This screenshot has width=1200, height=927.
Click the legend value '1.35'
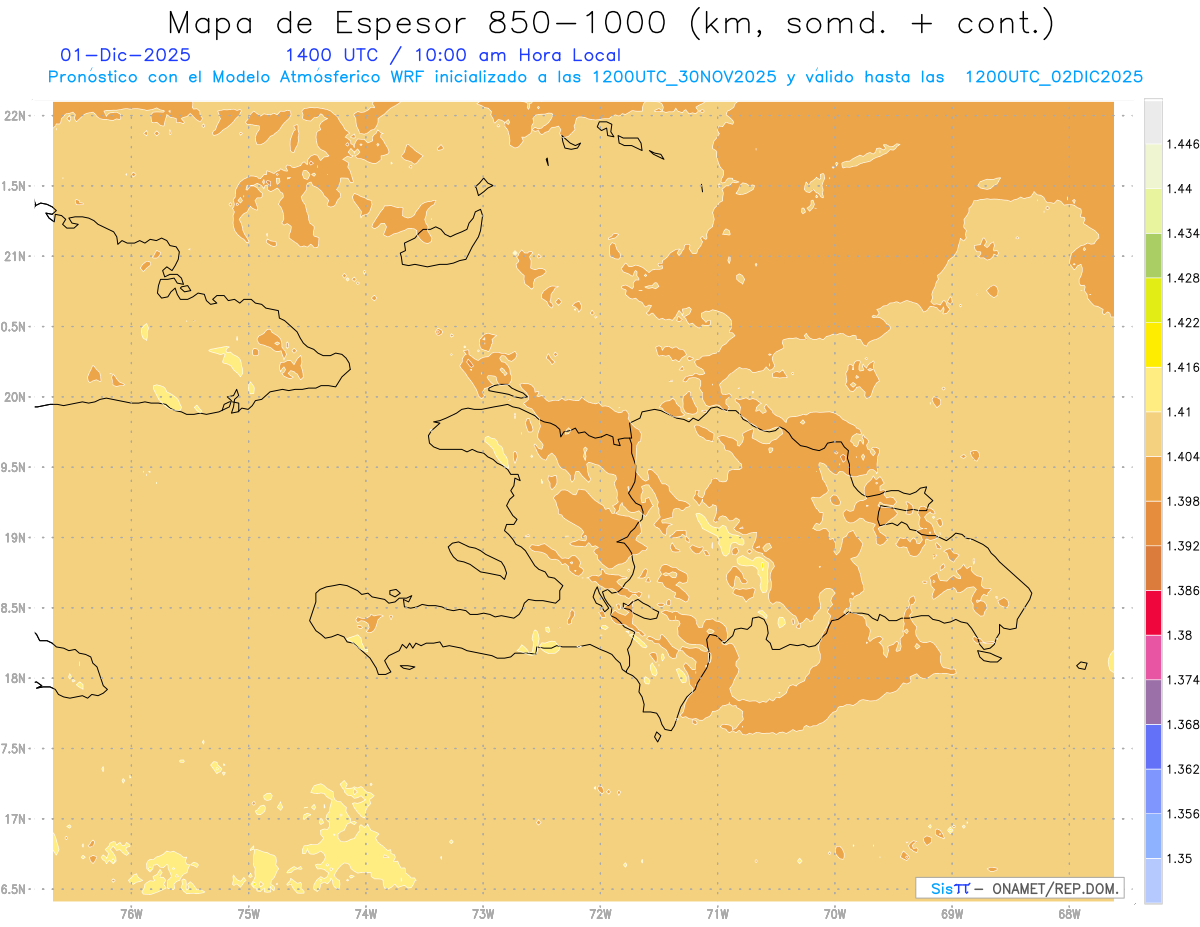tap(1179, 858)
